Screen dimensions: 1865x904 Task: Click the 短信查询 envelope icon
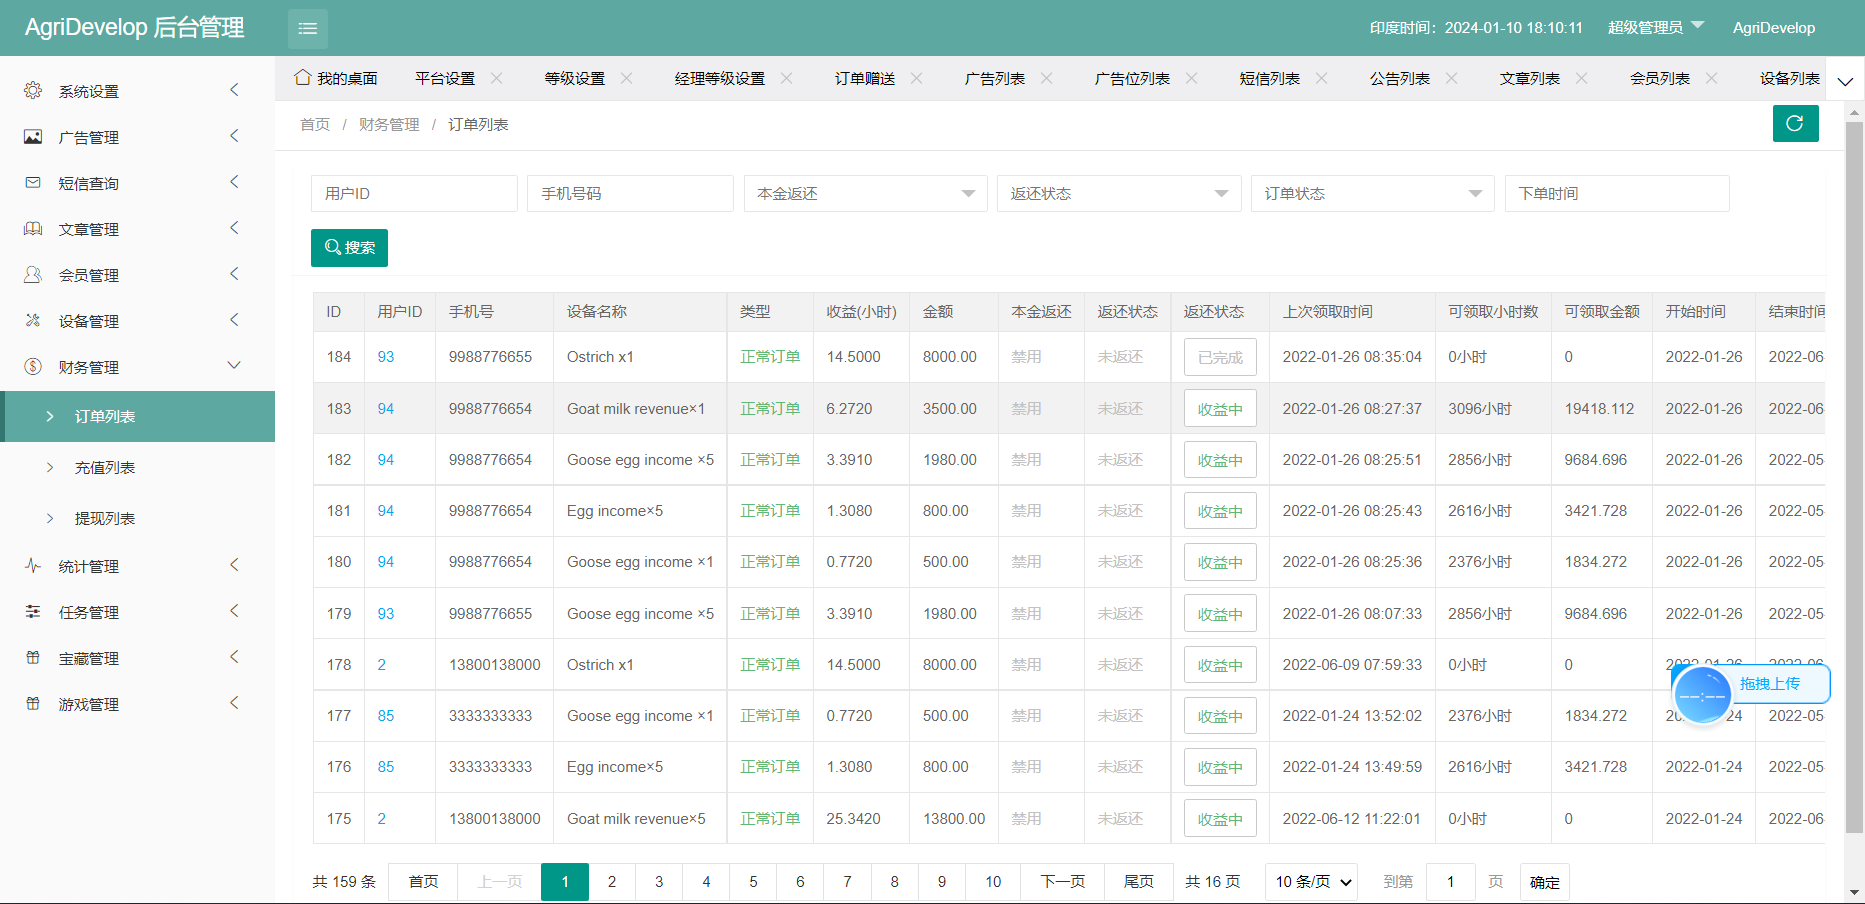[x=33, y=182]
